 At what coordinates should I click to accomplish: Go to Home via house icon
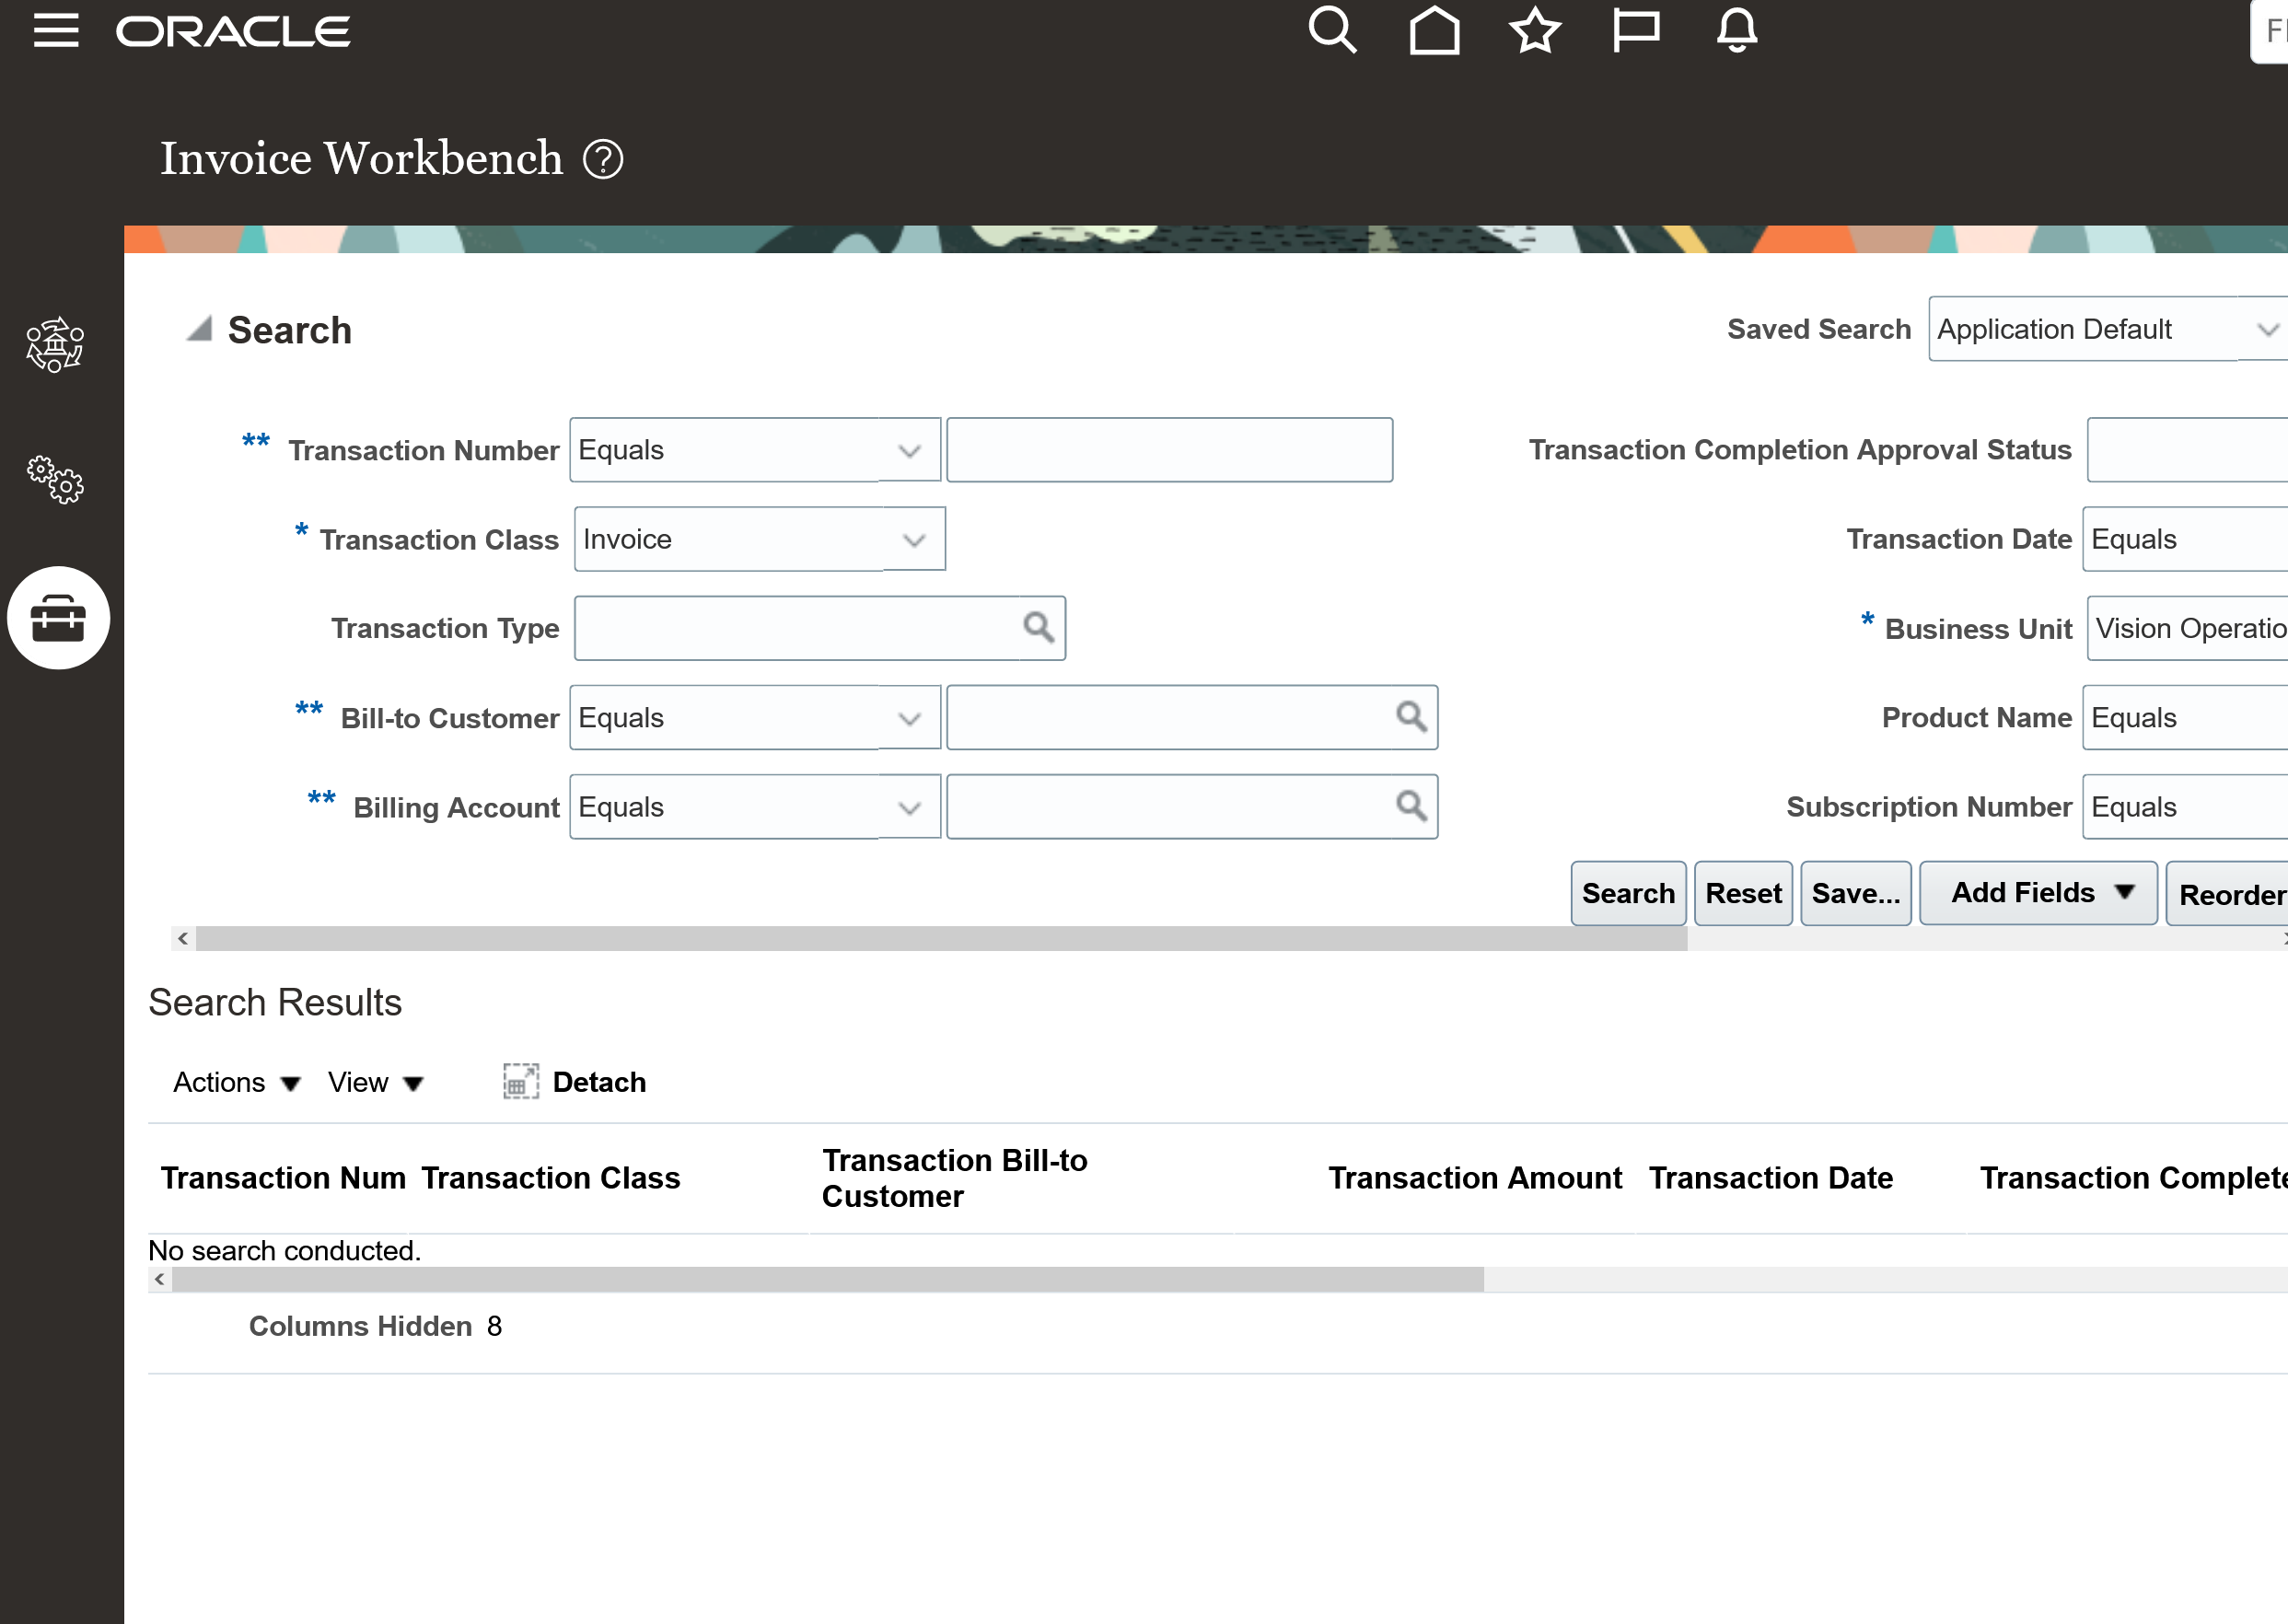1434,31
